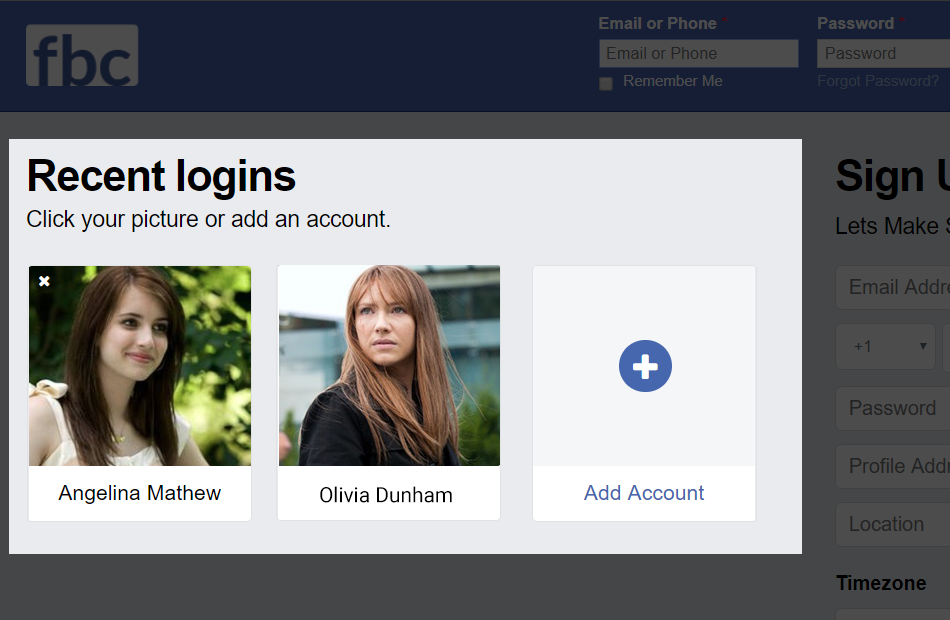Click the Olivia Dunham name label
The width and height of the screenshot is (950, 620).
point(386,495)
